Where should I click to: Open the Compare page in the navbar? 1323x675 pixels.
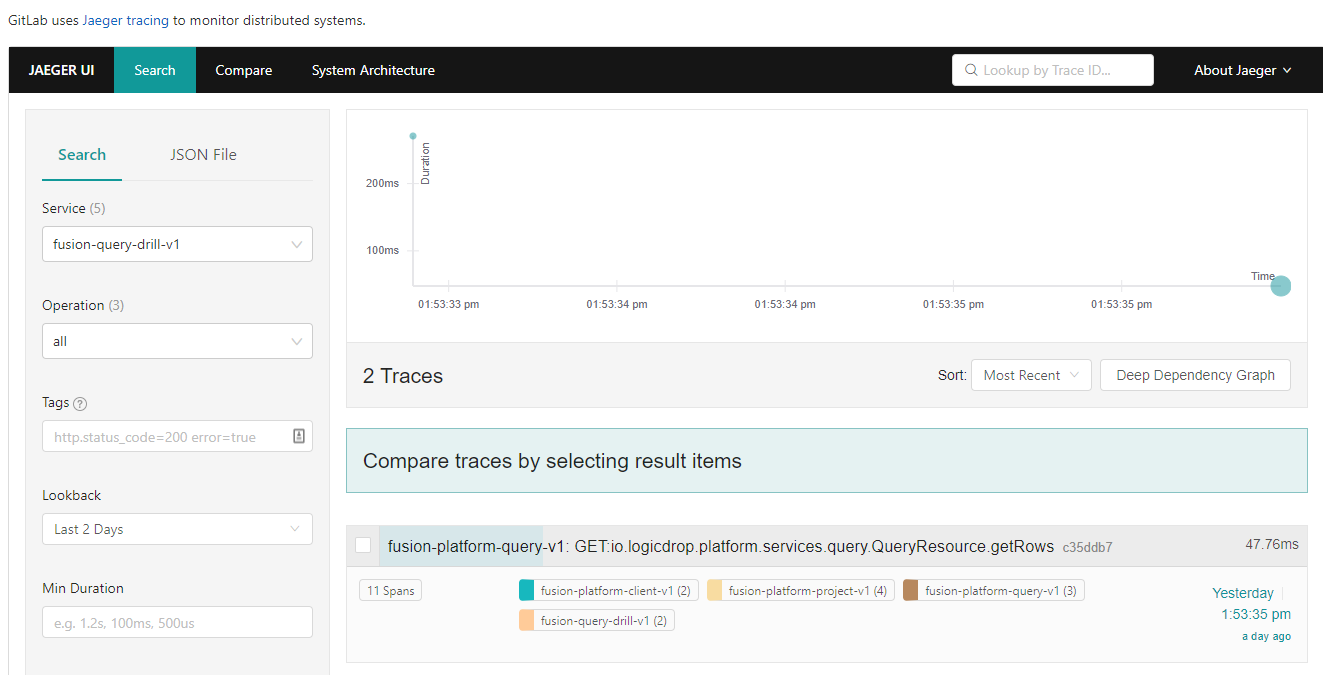(244, 70)
